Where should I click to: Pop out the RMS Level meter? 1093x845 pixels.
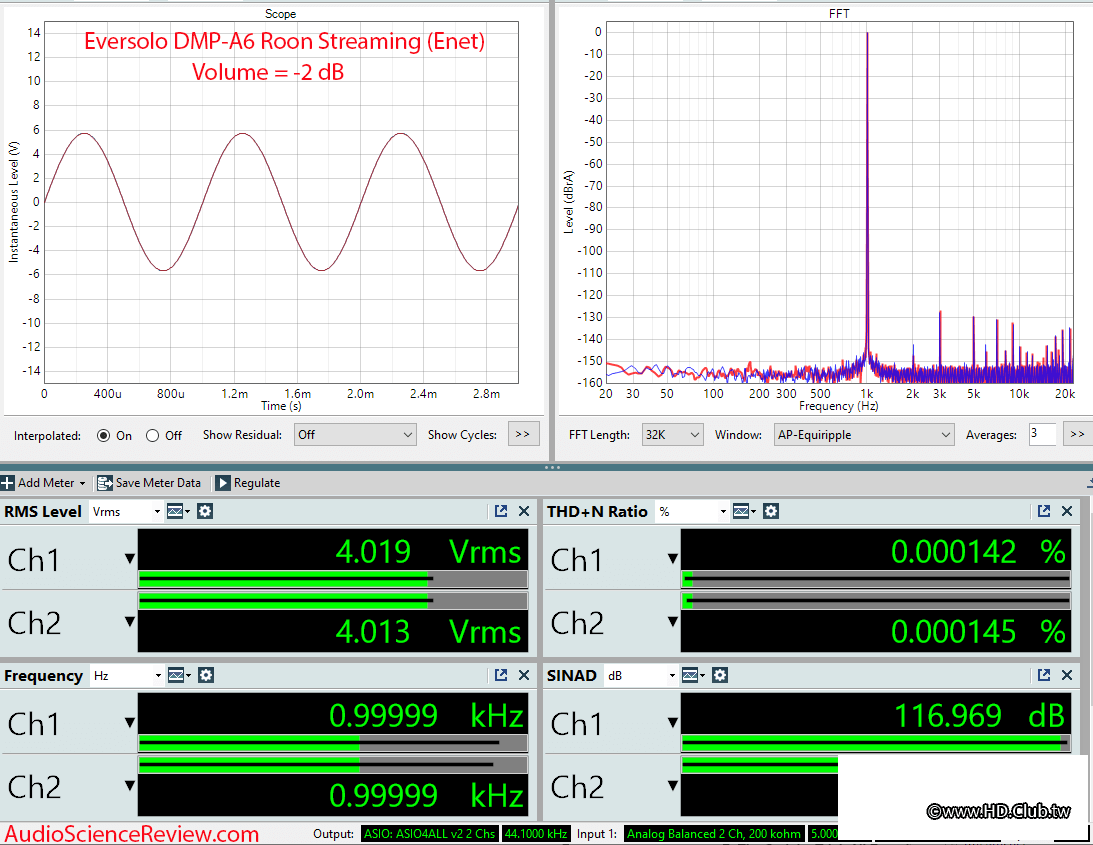[x=500, y=511]
